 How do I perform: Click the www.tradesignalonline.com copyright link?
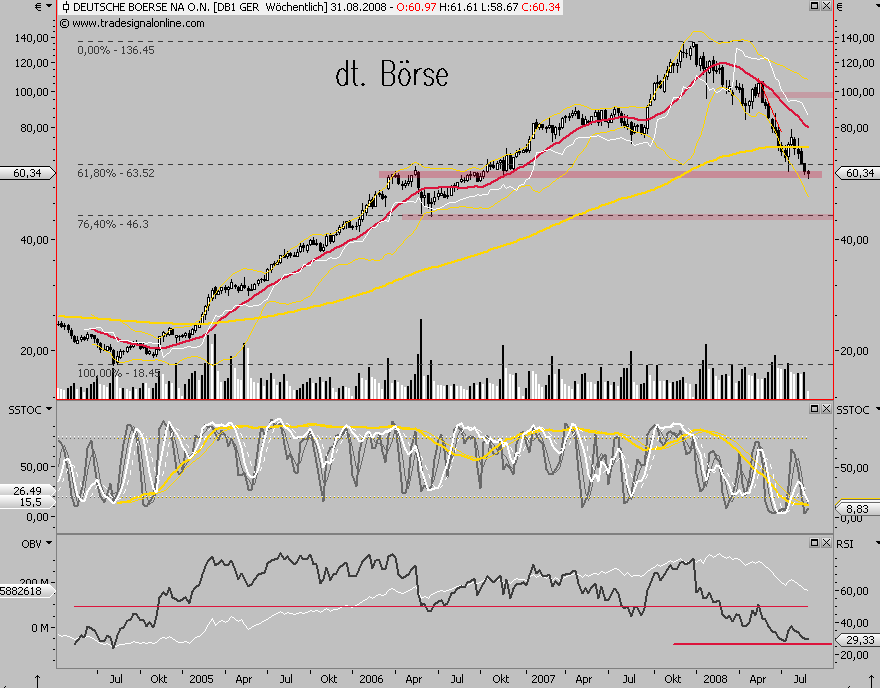pos(132,24)
